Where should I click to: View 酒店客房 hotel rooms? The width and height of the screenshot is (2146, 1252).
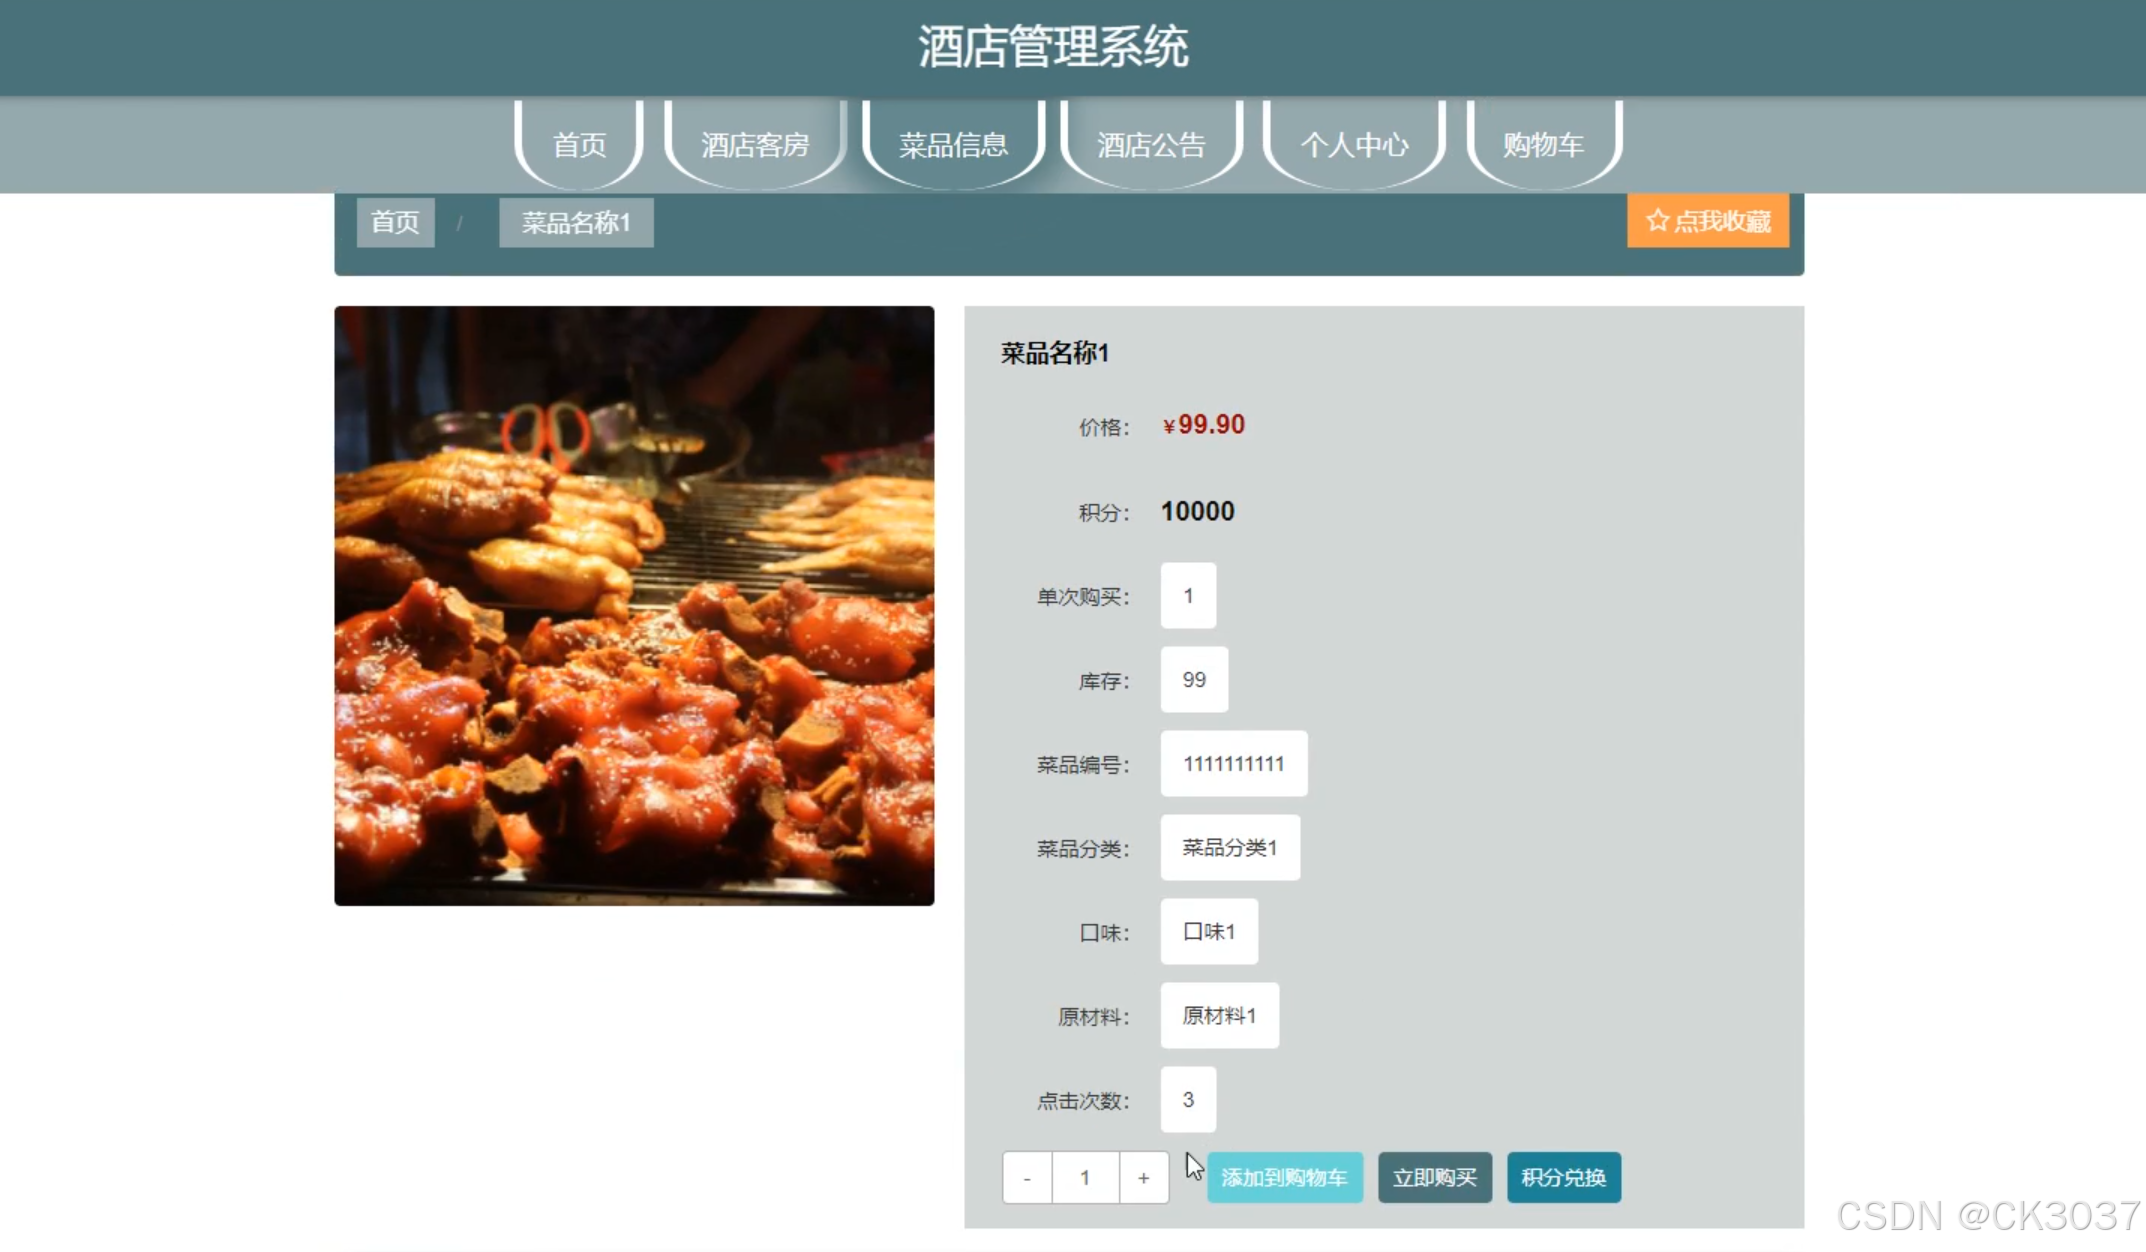[755, 145]
